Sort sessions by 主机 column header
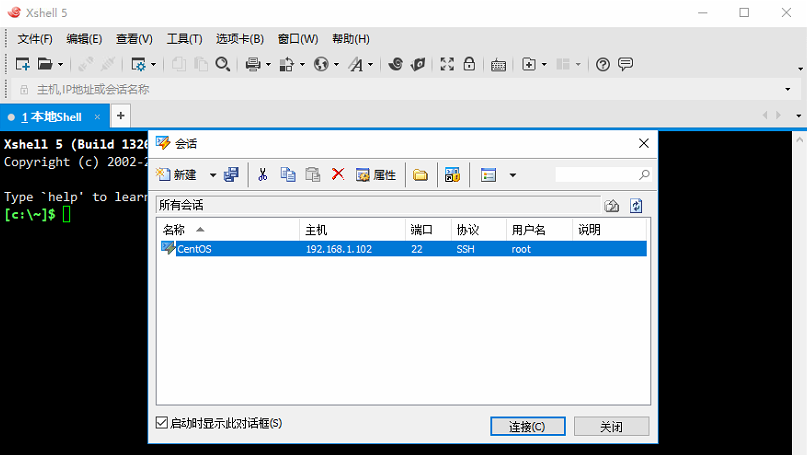The width and height of the screenshot is (807, 455). click(353, 230)
